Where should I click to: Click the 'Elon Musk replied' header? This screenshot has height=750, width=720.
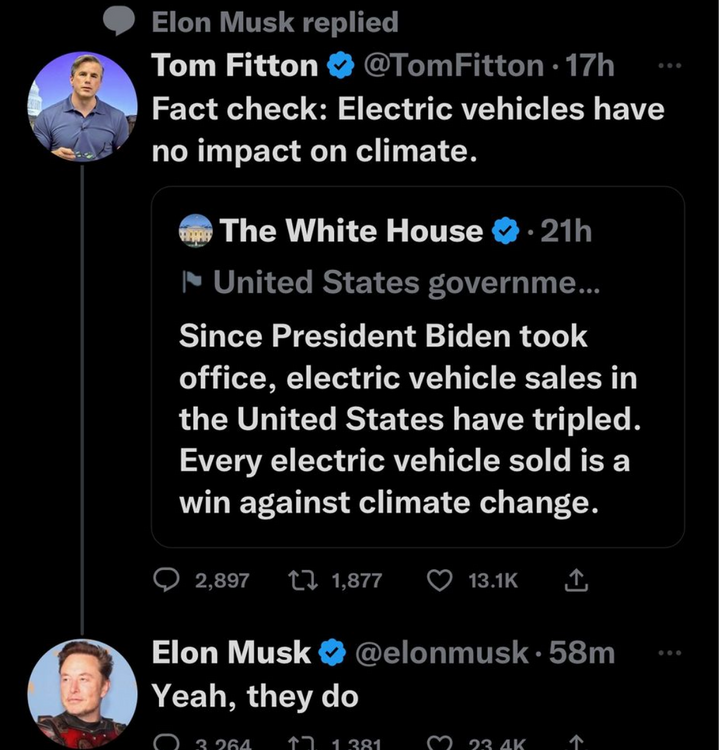click(275, 21)
